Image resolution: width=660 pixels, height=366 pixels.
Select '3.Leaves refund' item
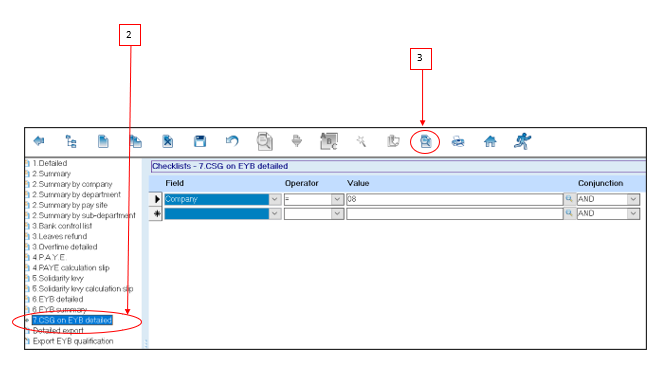(x=59, y=236)
